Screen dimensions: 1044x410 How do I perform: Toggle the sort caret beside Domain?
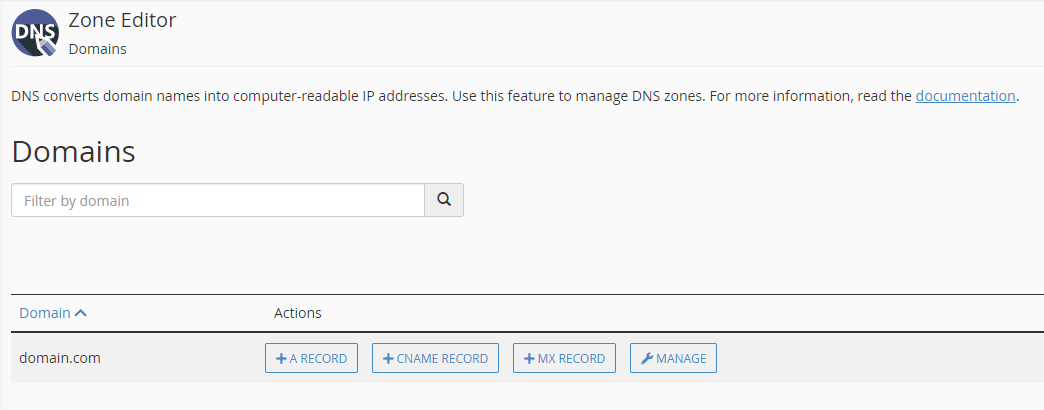[81, 313]
